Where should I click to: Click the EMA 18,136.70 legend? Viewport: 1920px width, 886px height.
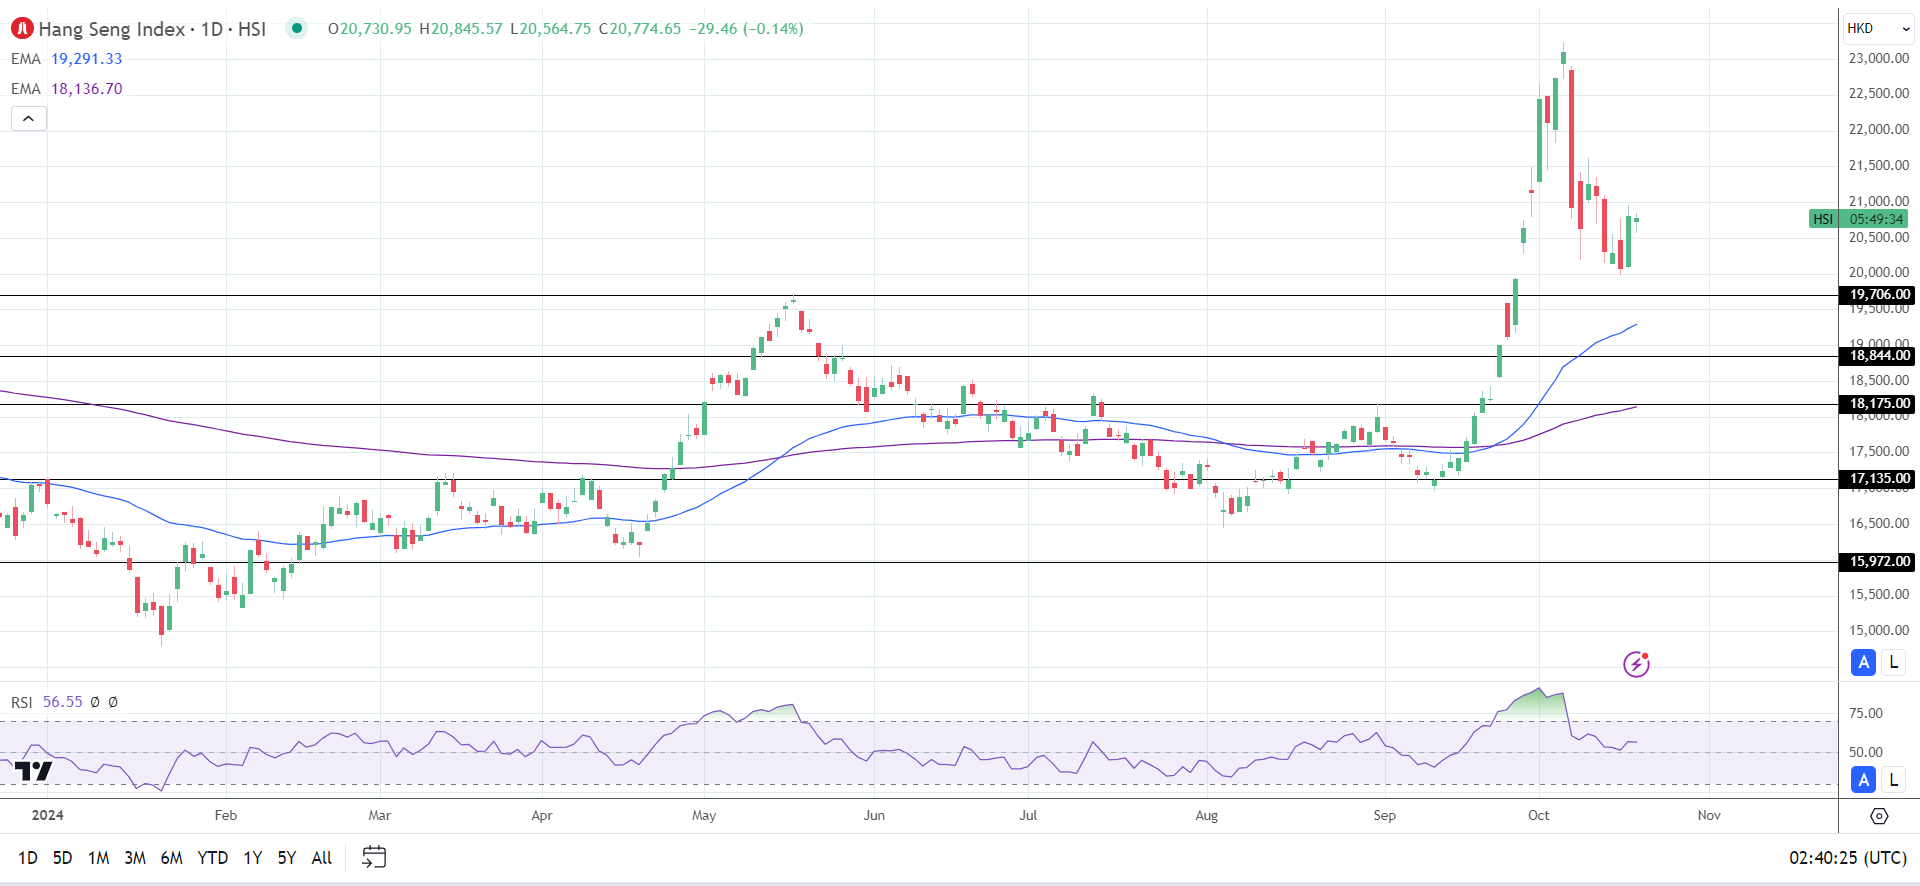tap(67, 89)
